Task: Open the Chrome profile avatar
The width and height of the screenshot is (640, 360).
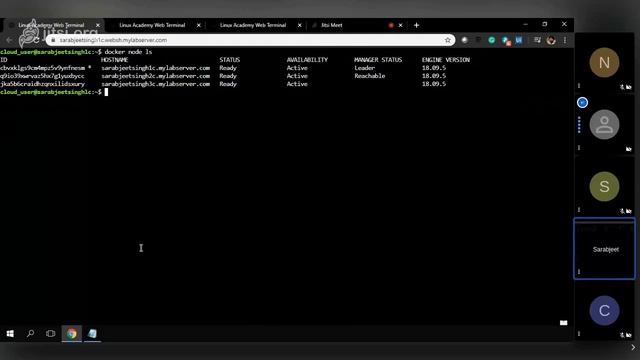Action: click(551, 40)
